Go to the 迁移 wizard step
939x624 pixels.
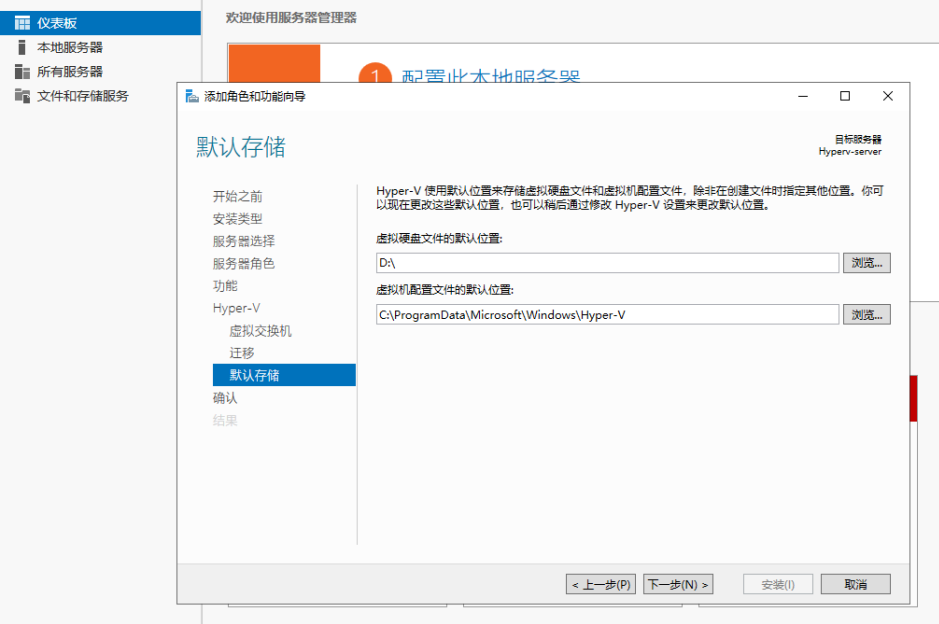242,353
